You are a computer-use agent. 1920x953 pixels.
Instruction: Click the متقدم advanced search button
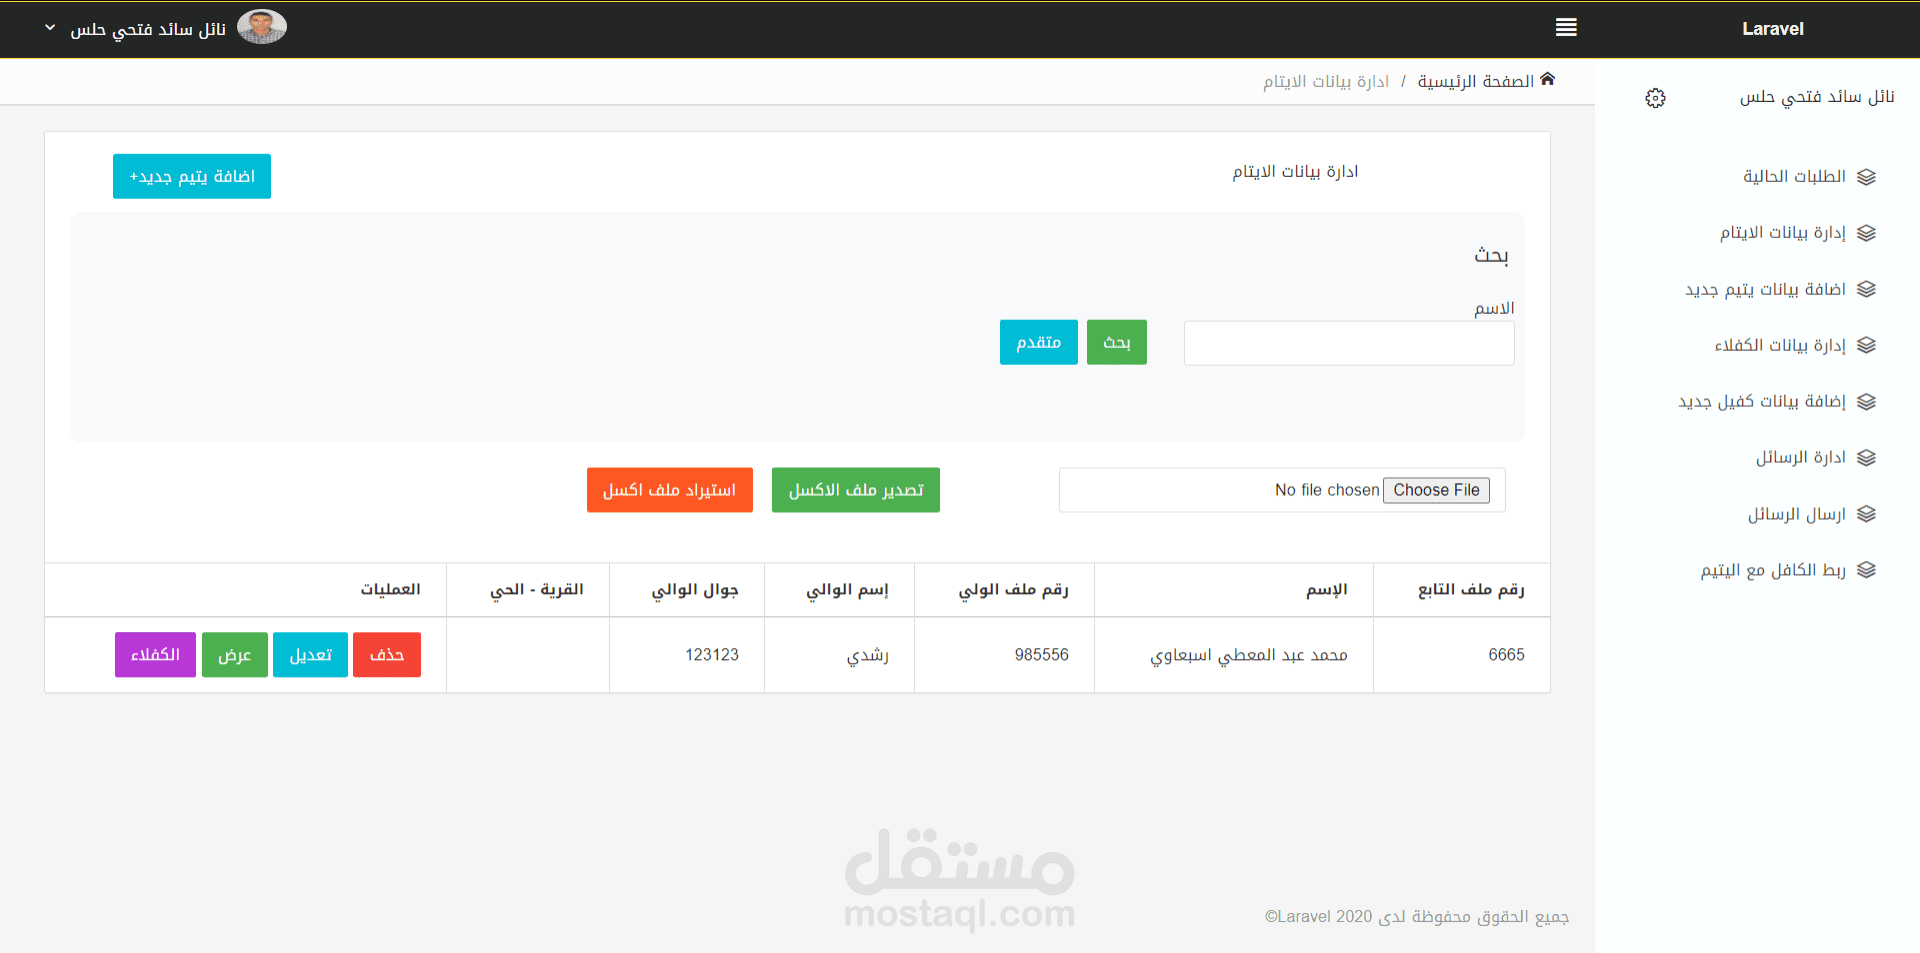pos(1039,342)
